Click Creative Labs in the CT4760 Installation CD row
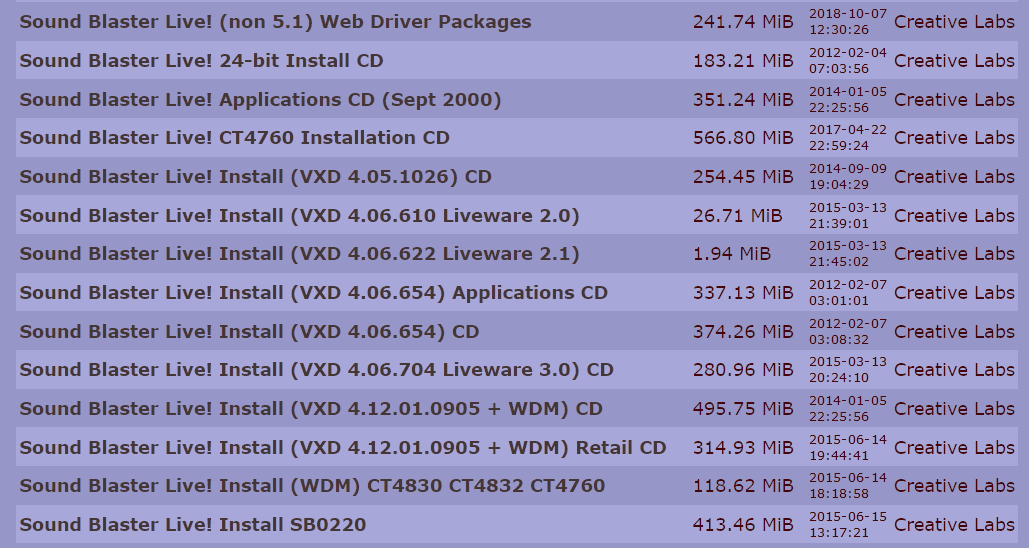 point(954,138)
